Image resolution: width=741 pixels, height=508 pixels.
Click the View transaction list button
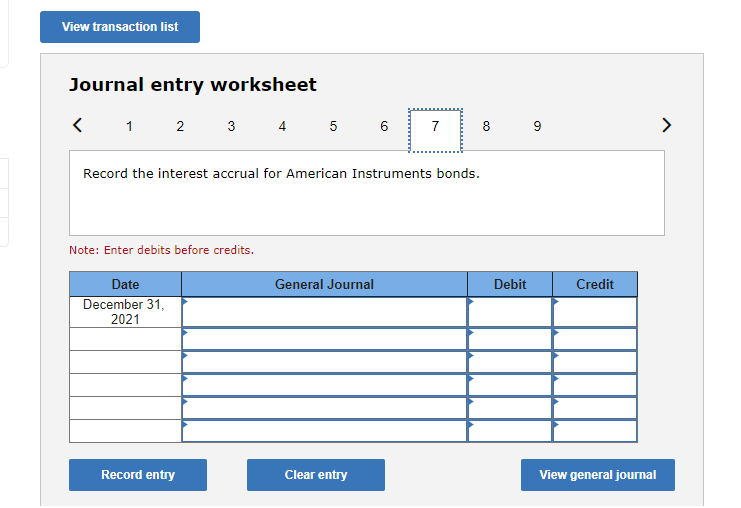click(120, 27)
